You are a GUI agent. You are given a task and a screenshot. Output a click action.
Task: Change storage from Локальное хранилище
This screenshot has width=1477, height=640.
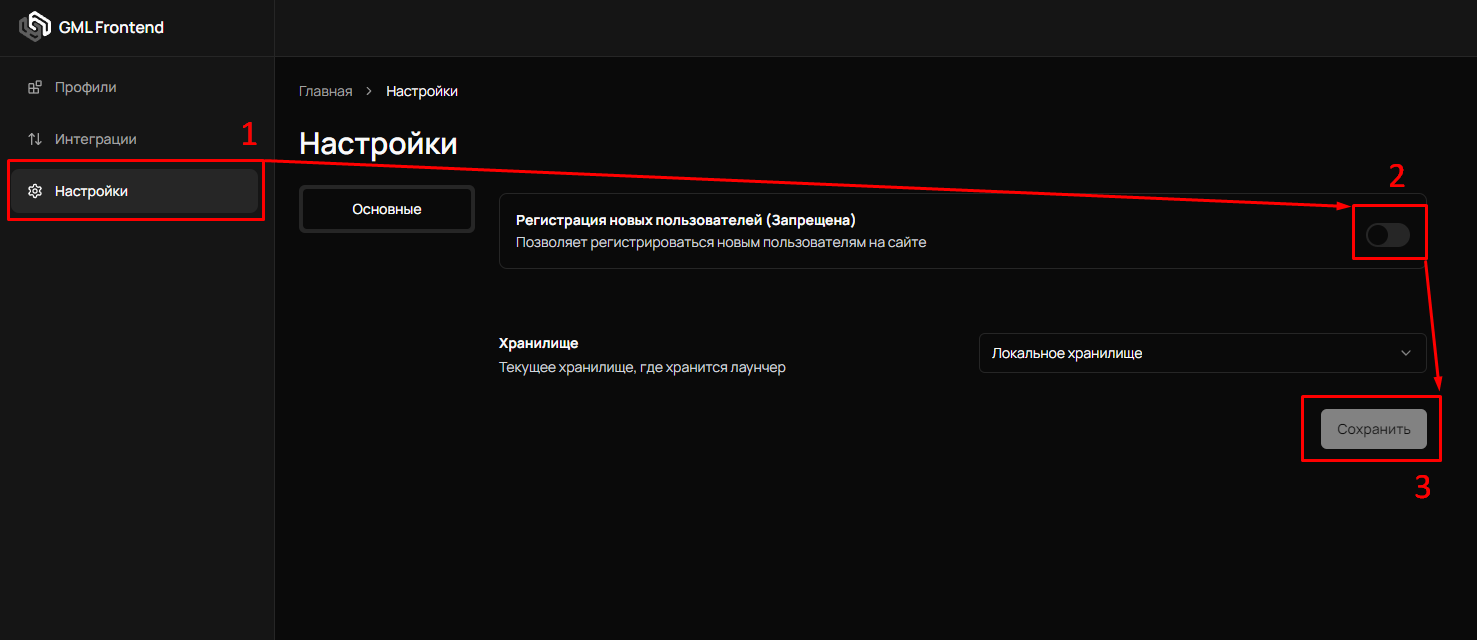click(x=1201, y=352)
